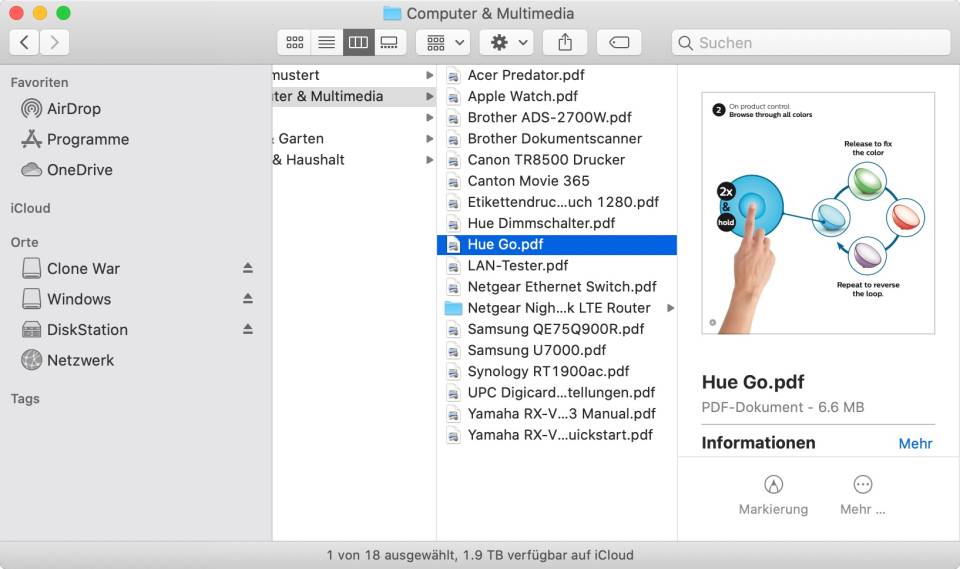Select LAN-Tester.pdf
This screenshot has width=960, height=569.
(557, 266)
